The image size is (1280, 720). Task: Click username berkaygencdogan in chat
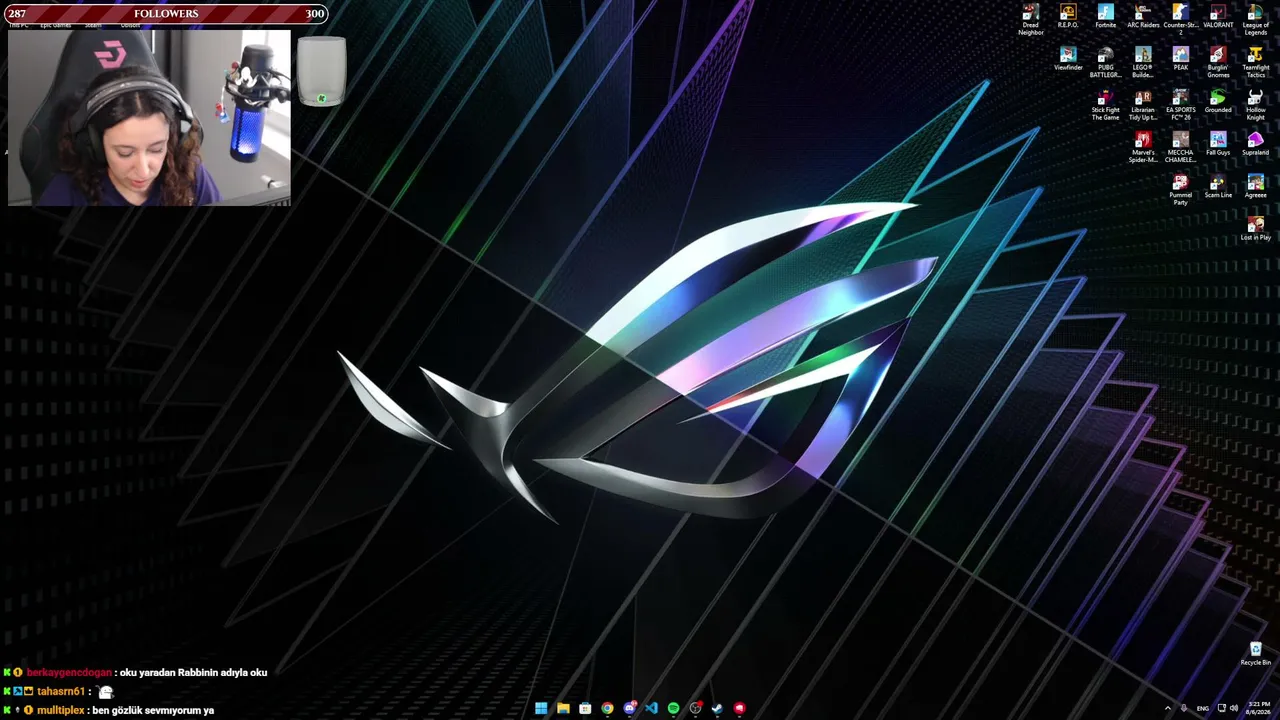(x=69, y=673)
